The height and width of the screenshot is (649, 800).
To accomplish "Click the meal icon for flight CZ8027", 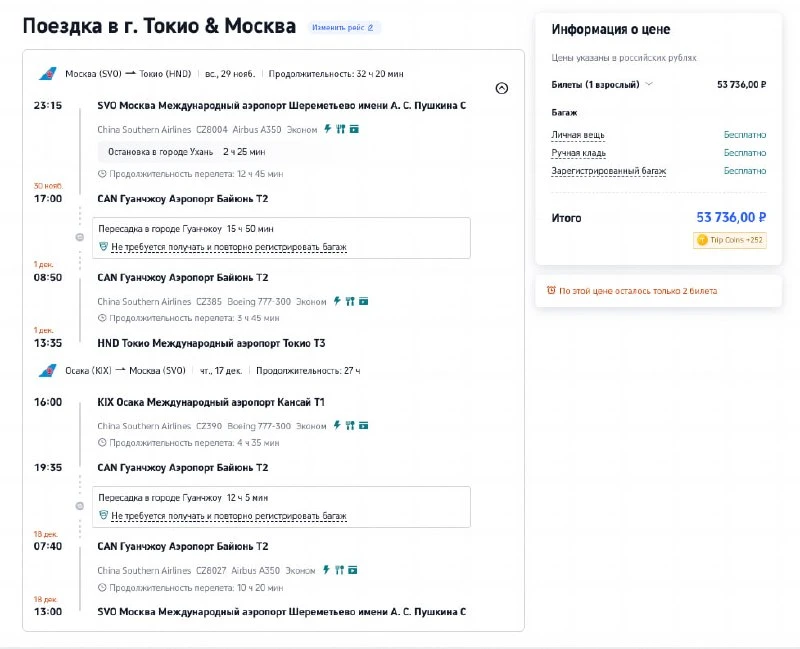I will [339, 570].
